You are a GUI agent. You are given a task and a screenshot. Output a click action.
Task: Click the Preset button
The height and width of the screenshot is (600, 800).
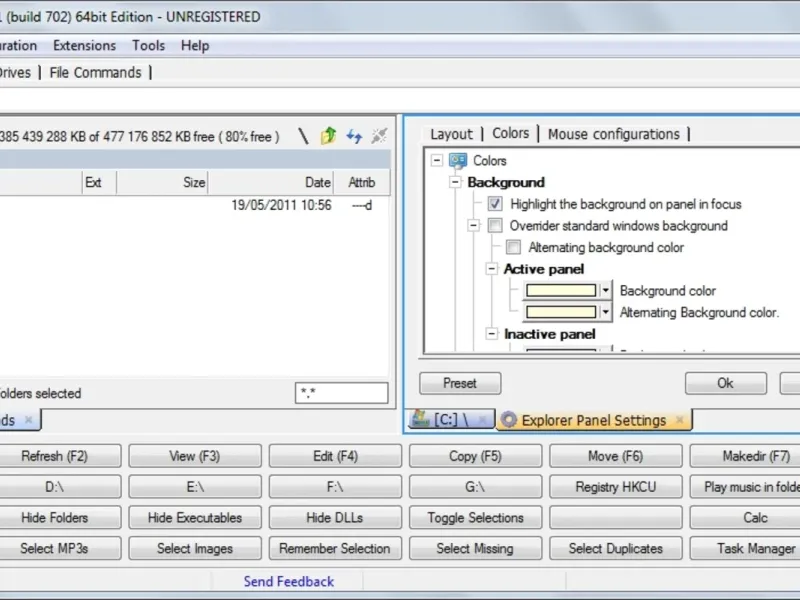tap(460, 383)
